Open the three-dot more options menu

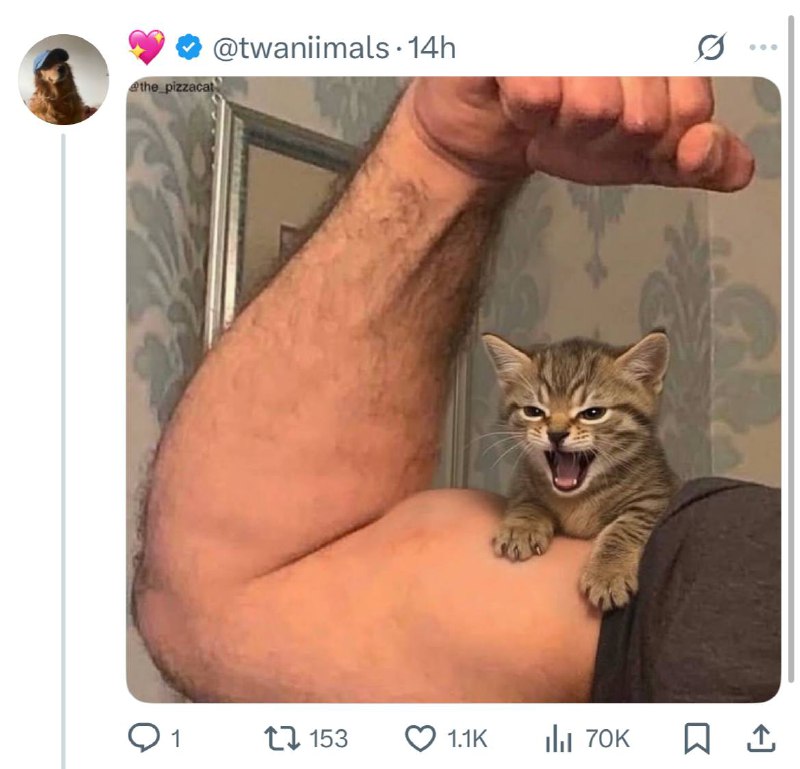point(763,47)
